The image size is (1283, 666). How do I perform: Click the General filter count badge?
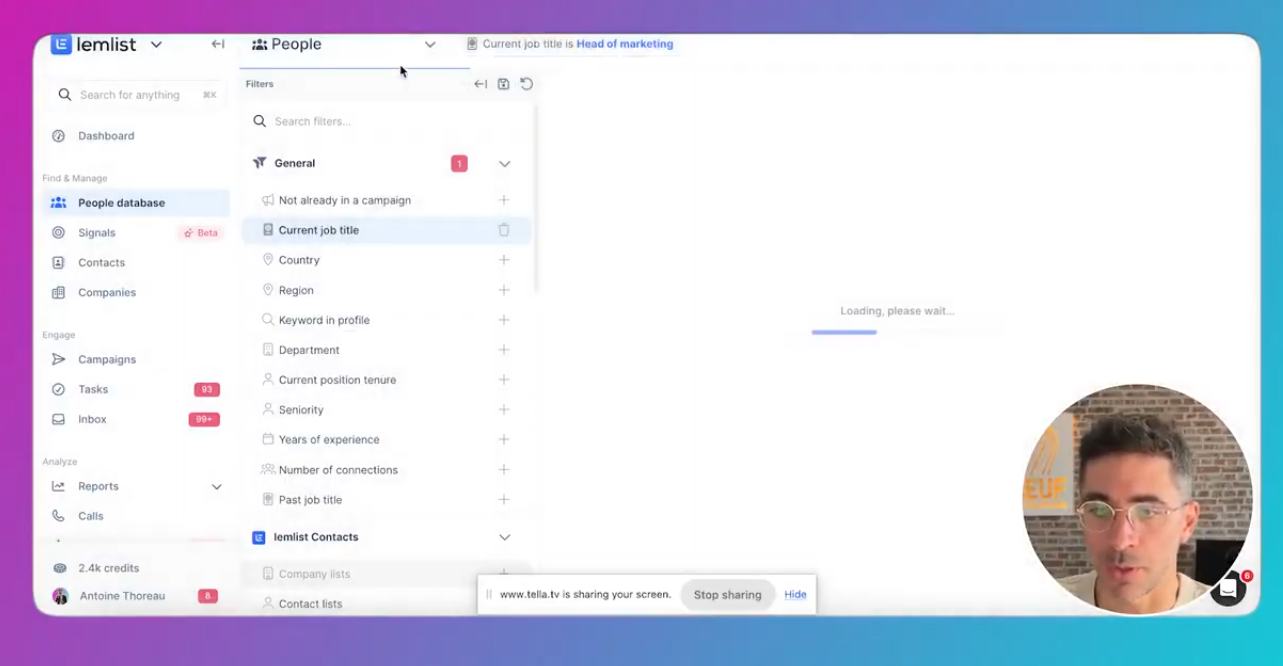click(459, 164)
